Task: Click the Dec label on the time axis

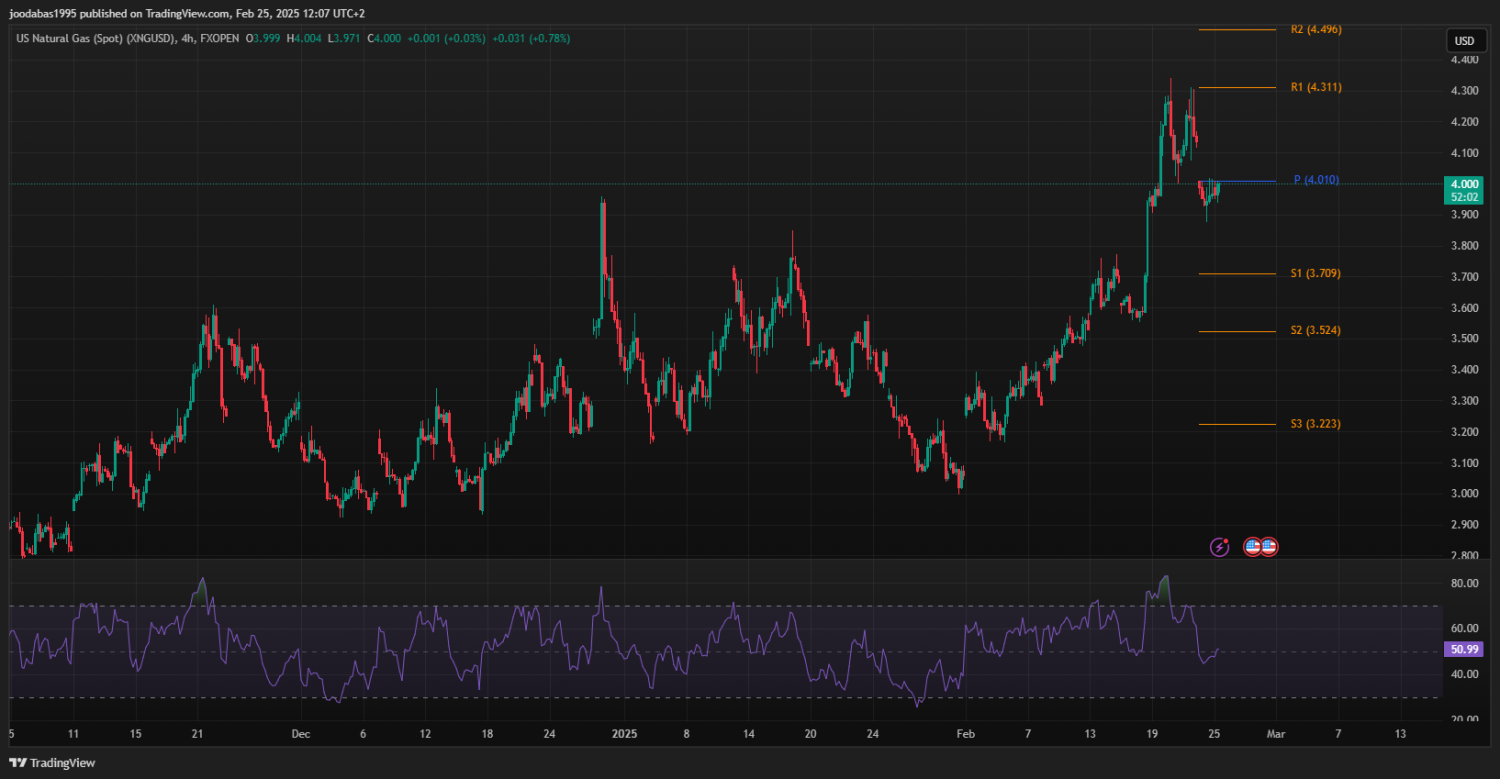Action: pos(301,734)
